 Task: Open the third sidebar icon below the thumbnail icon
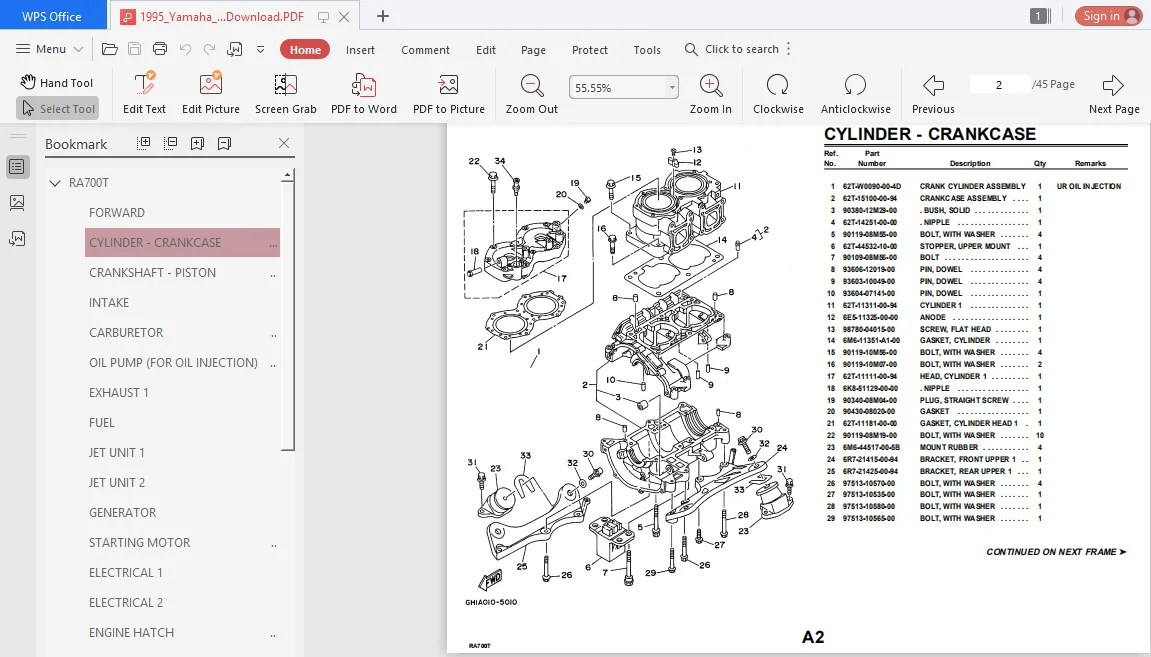(x=17, y=239)
